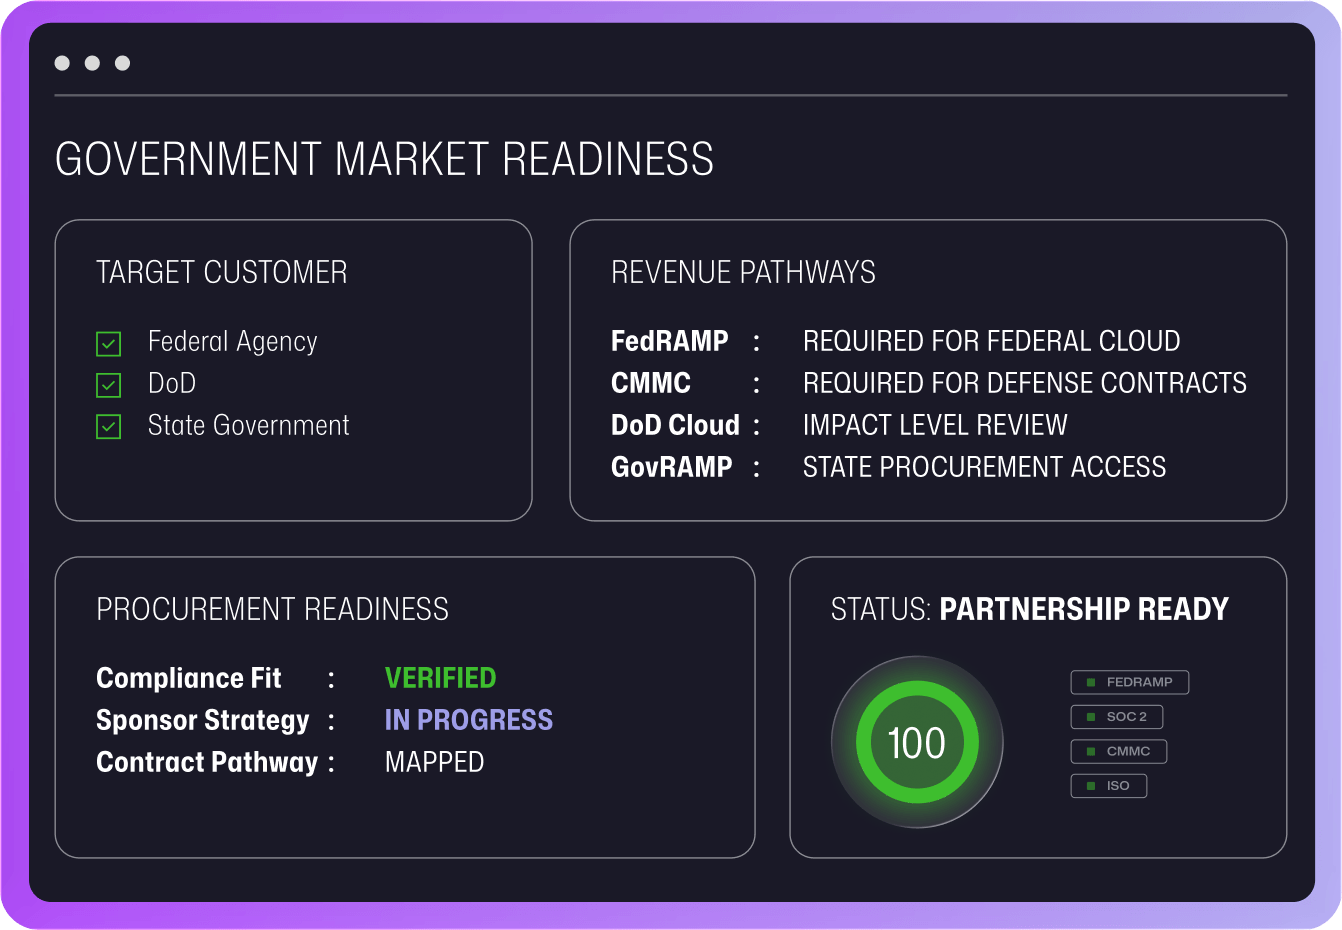This screenshot has width=1342, height=930.
Task: Click the Government Market Readiness title
Action: click(x=385, y=160)
